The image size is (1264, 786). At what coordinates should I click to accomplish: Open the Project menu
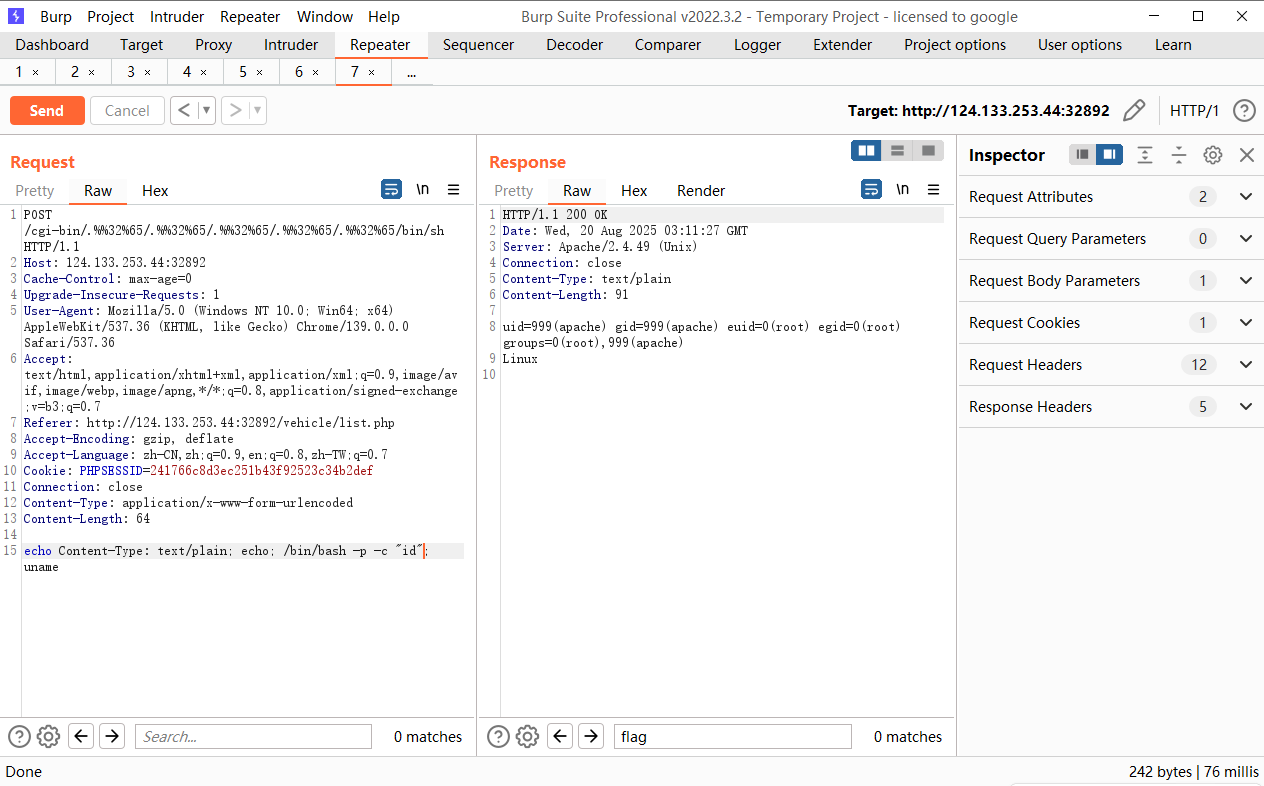pyautogui.click(x=111, y=16)
